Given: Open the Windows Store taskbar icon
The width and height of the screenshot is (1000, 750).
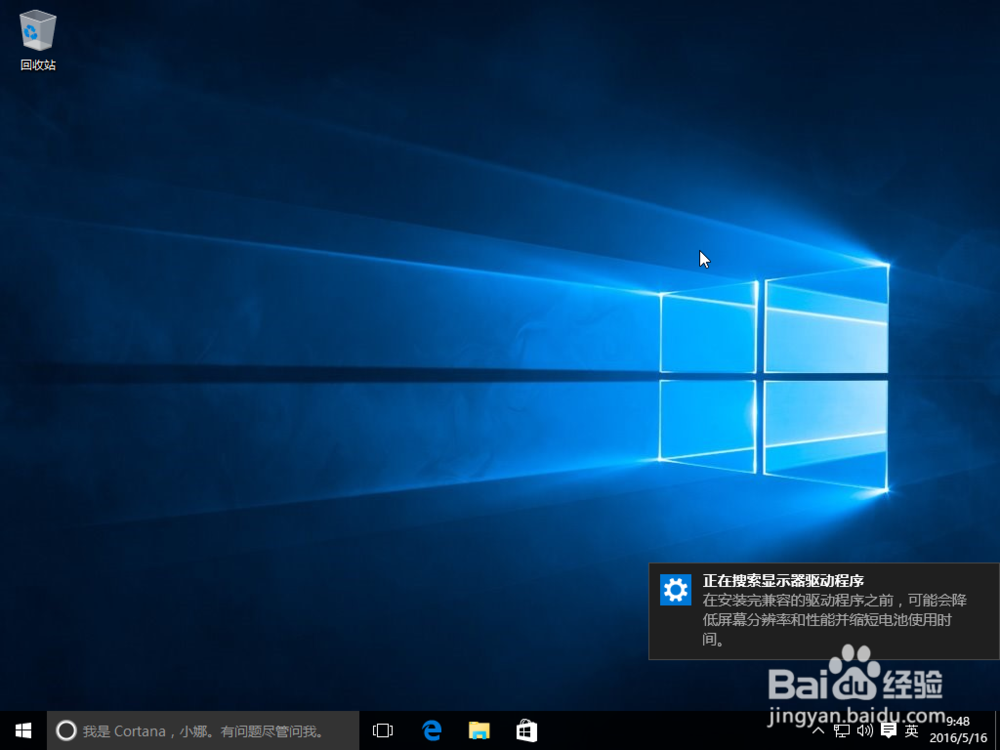Looking at the screenshot, I should point(526,730).
